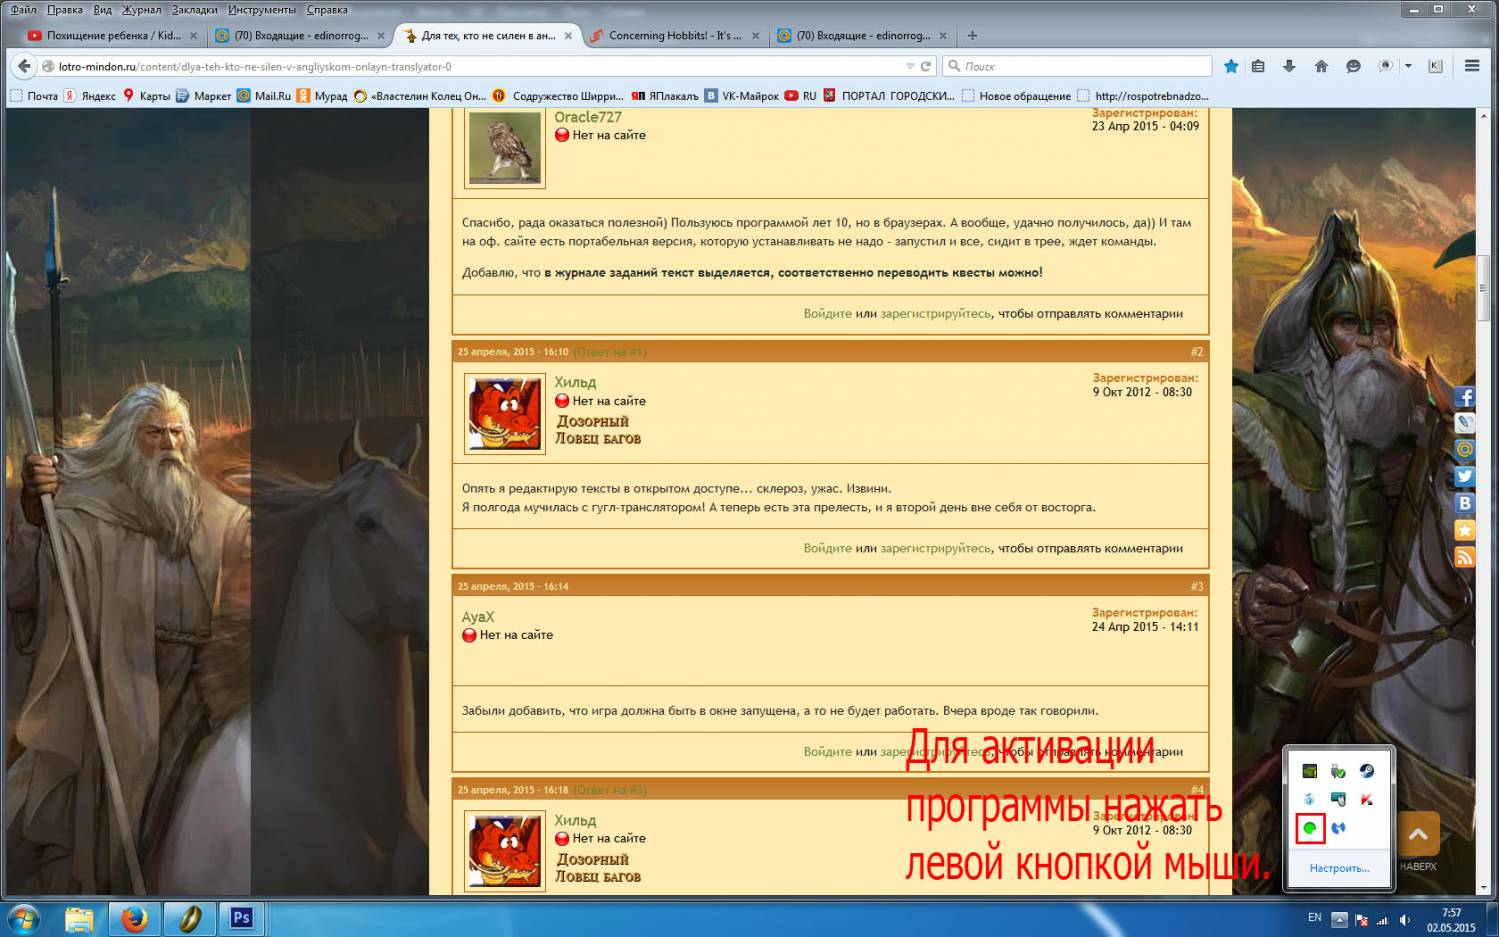Click the Twitter share icon on sidebar
The height and width of the screenshot is (937, 1499).
1464,477
